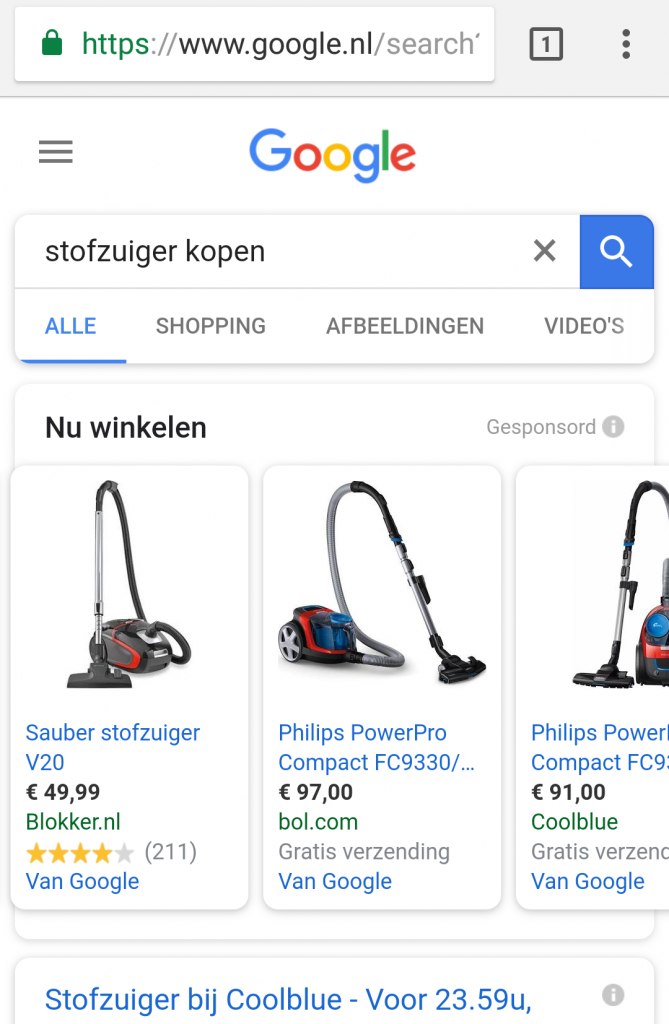Click the star rating on Blokker.nl product
Image resolution: width=669 pixels, height=1024 pixels.
pos(80,852)
